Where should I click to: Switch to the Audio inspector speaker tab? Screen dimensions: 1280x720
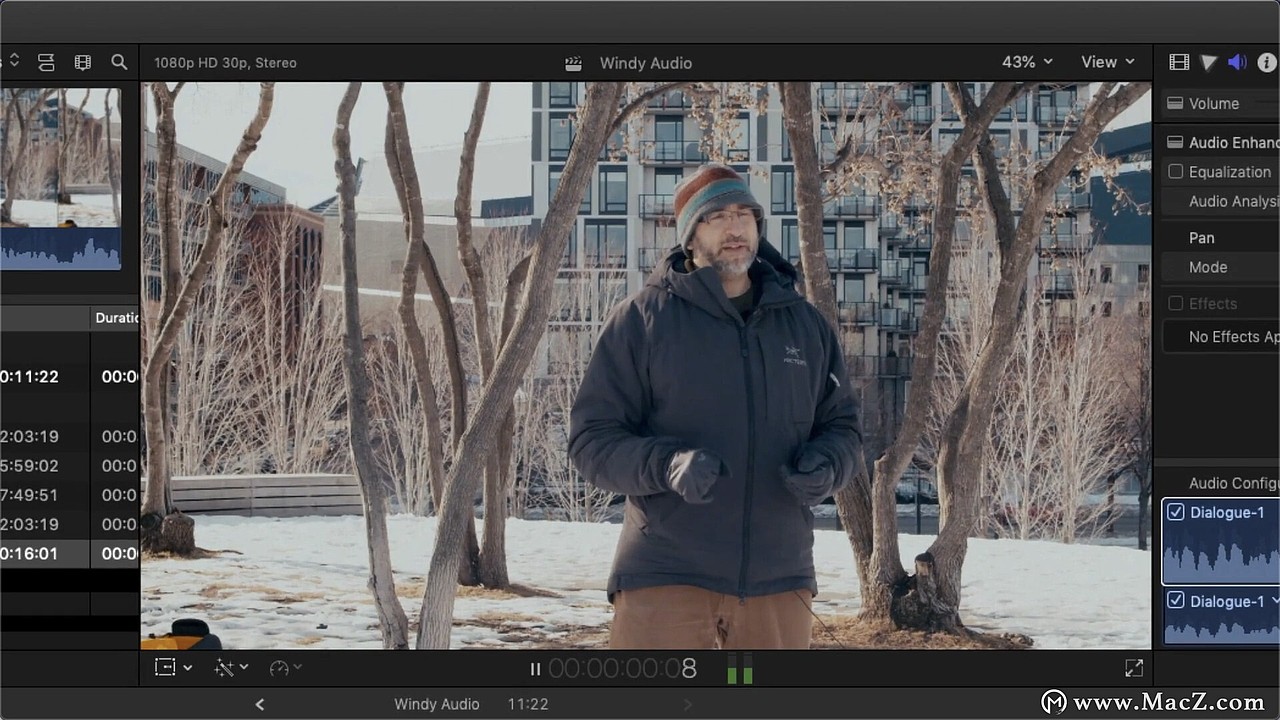click(1238, 62)
